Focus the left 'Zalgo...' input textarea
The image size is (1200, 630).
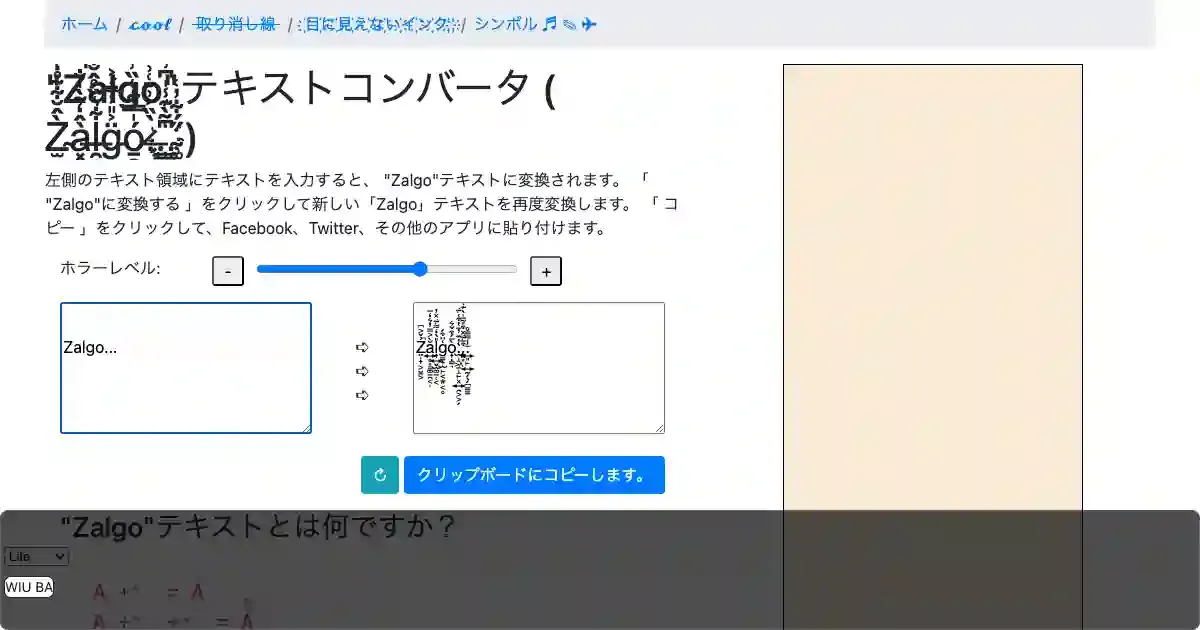(186, 368)
